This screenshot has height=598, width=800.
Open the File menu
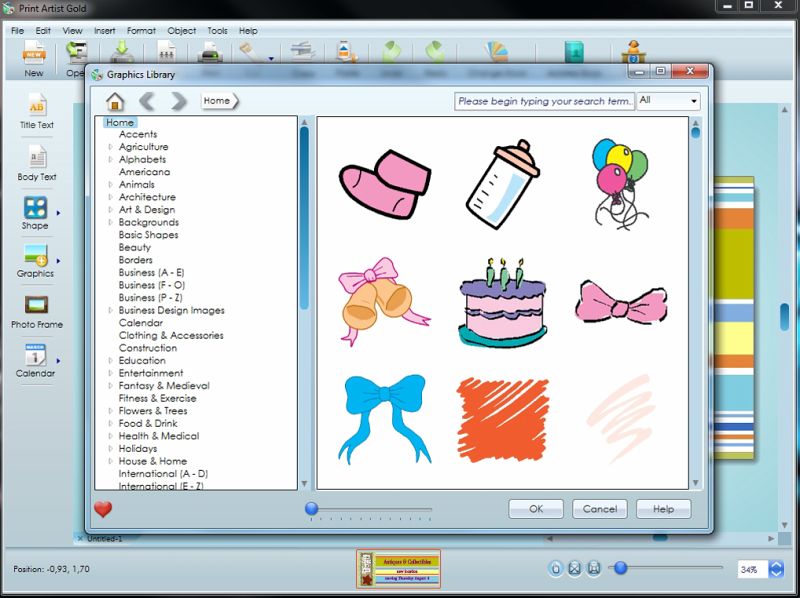coord(17,31)
